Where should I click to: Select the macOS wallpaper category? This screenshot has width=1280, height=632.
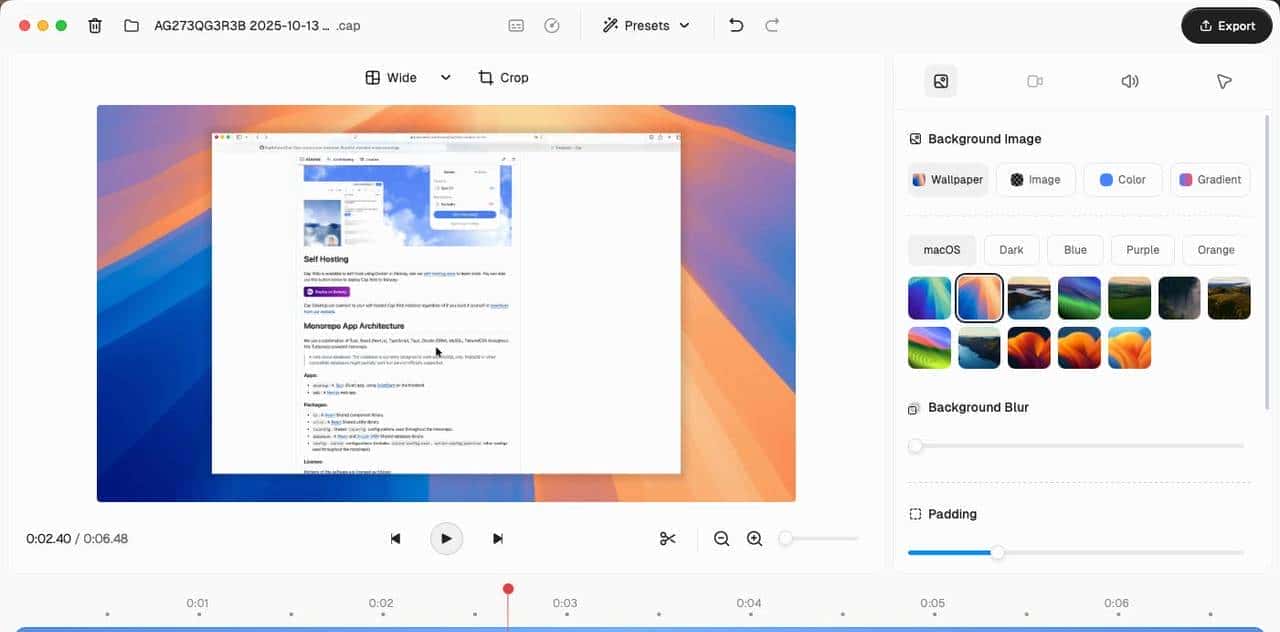pos(942,250)
